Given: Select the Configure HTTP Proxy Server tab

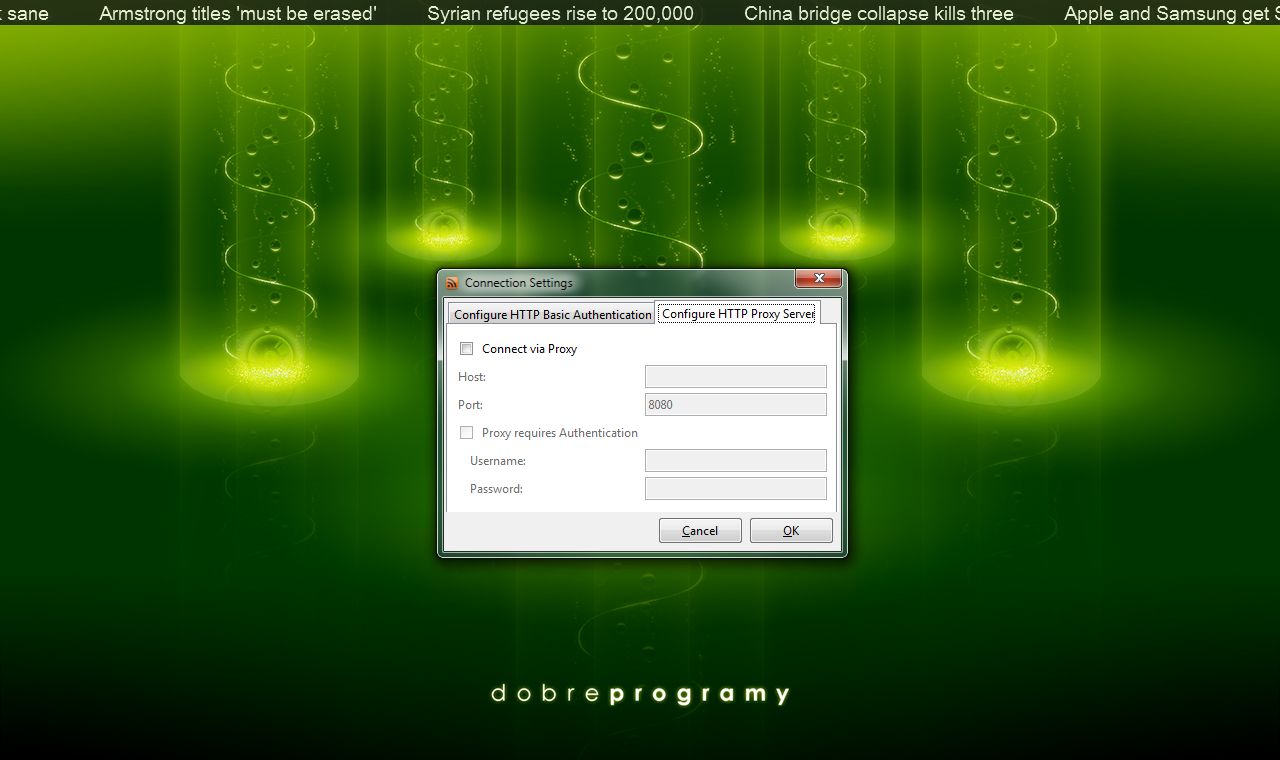Looking at the screenshot, I should (x=738, y=313).
